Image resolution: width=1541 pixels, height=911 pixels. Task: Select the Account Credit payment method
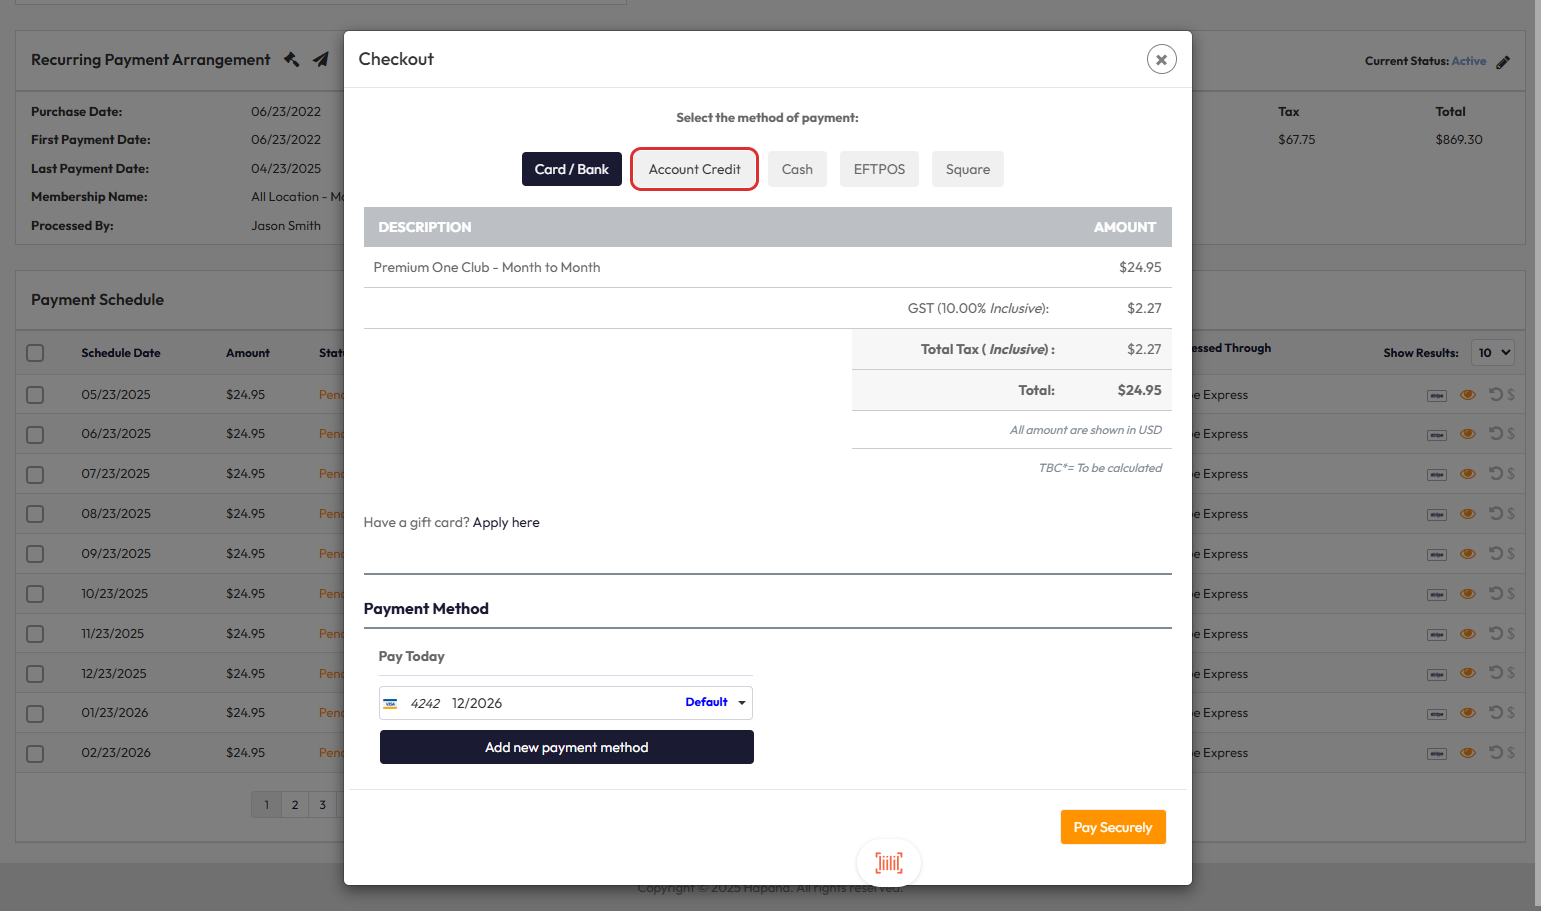[x=694, y=169]
